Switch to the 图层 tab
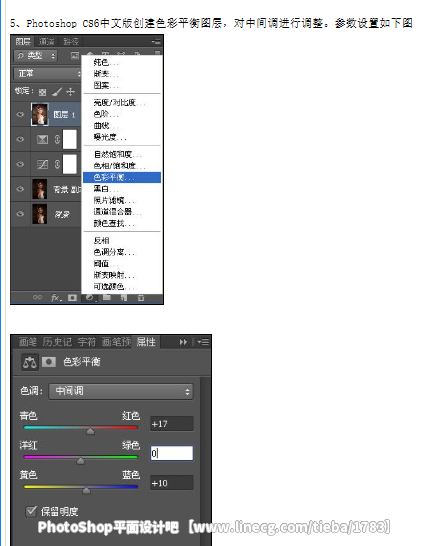This screenshot has width=446, height=546. pyautogui.click(x=23, y=42)
